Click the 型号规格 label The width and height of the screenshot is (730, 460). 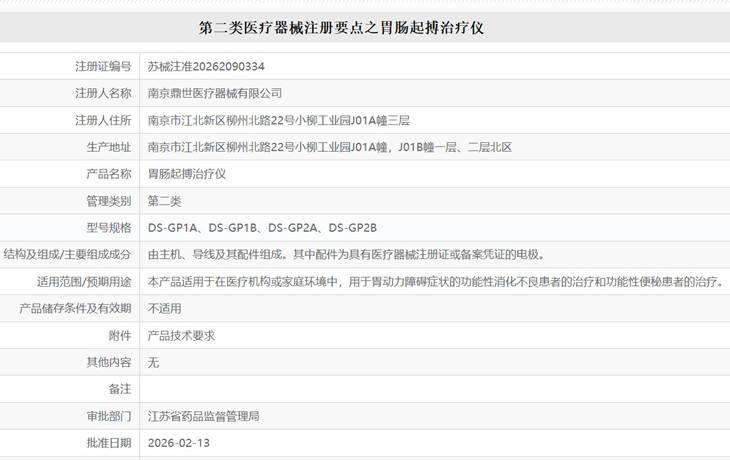tap(109, 228)
